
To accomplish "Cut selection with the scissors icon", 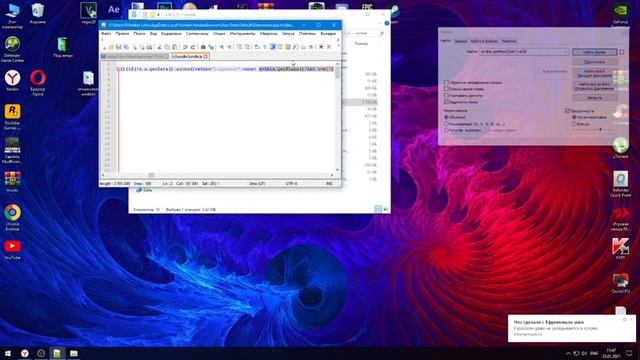I will pyautogui.click(x=159, y=47).
